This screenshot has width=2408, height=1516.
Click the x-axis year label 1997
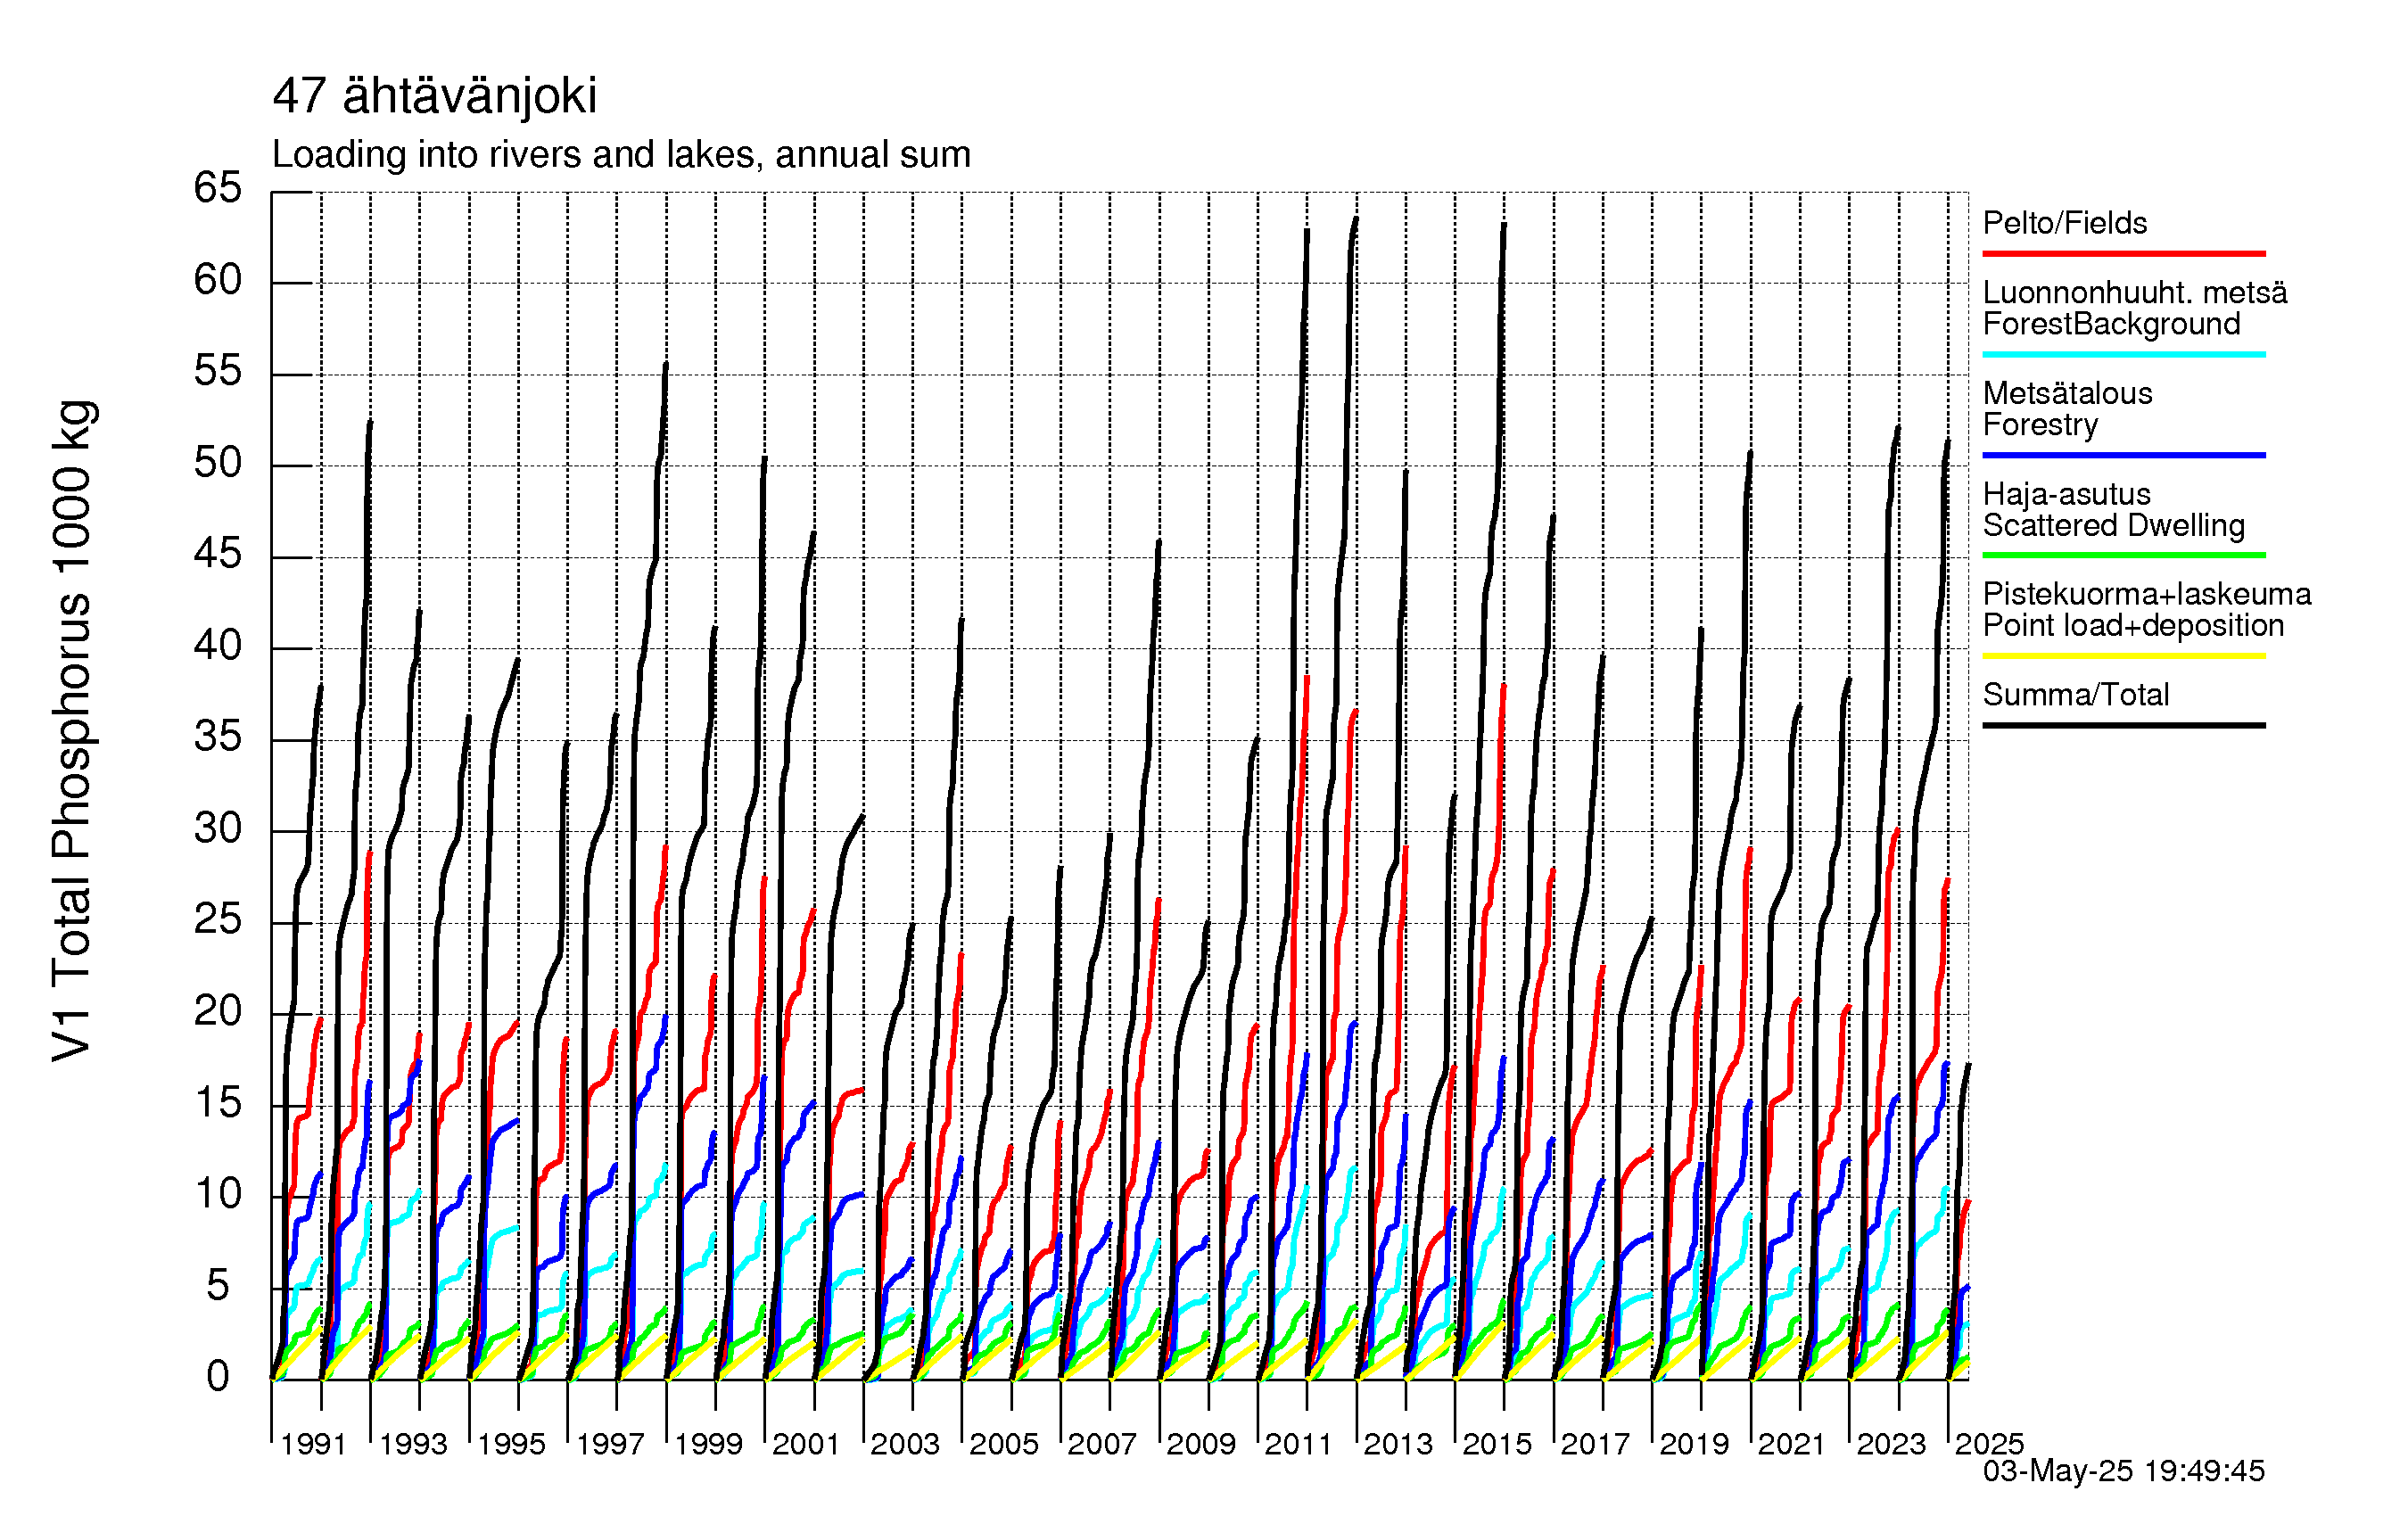point(610,1444)
